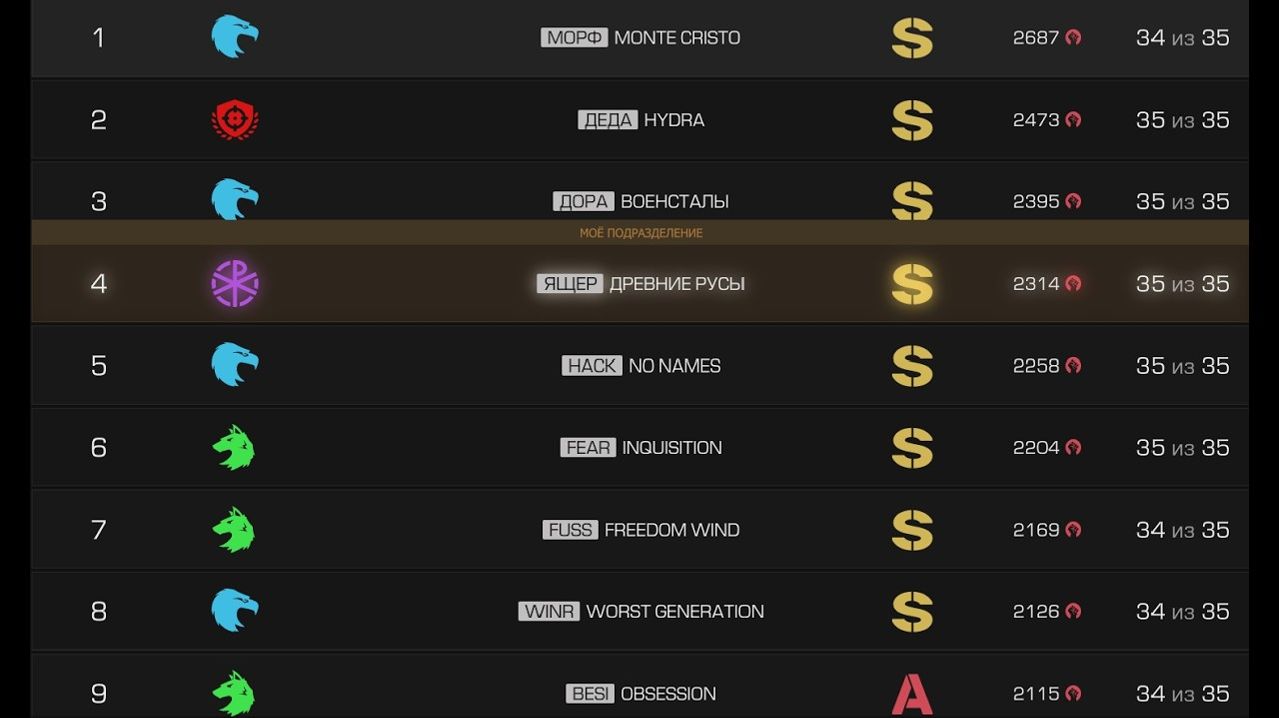
Task: Click the purple emblem of ДРЕВНИЕ РУСЫ
Action: (x=235, y=284)
